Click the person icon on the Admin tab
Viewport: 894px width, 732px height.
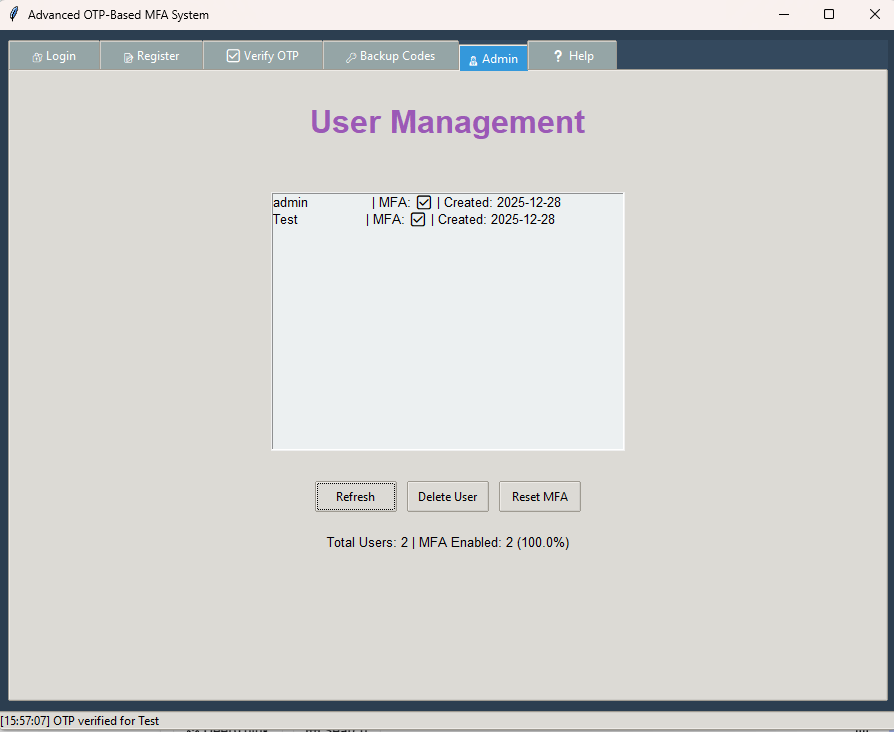point(473,60)
